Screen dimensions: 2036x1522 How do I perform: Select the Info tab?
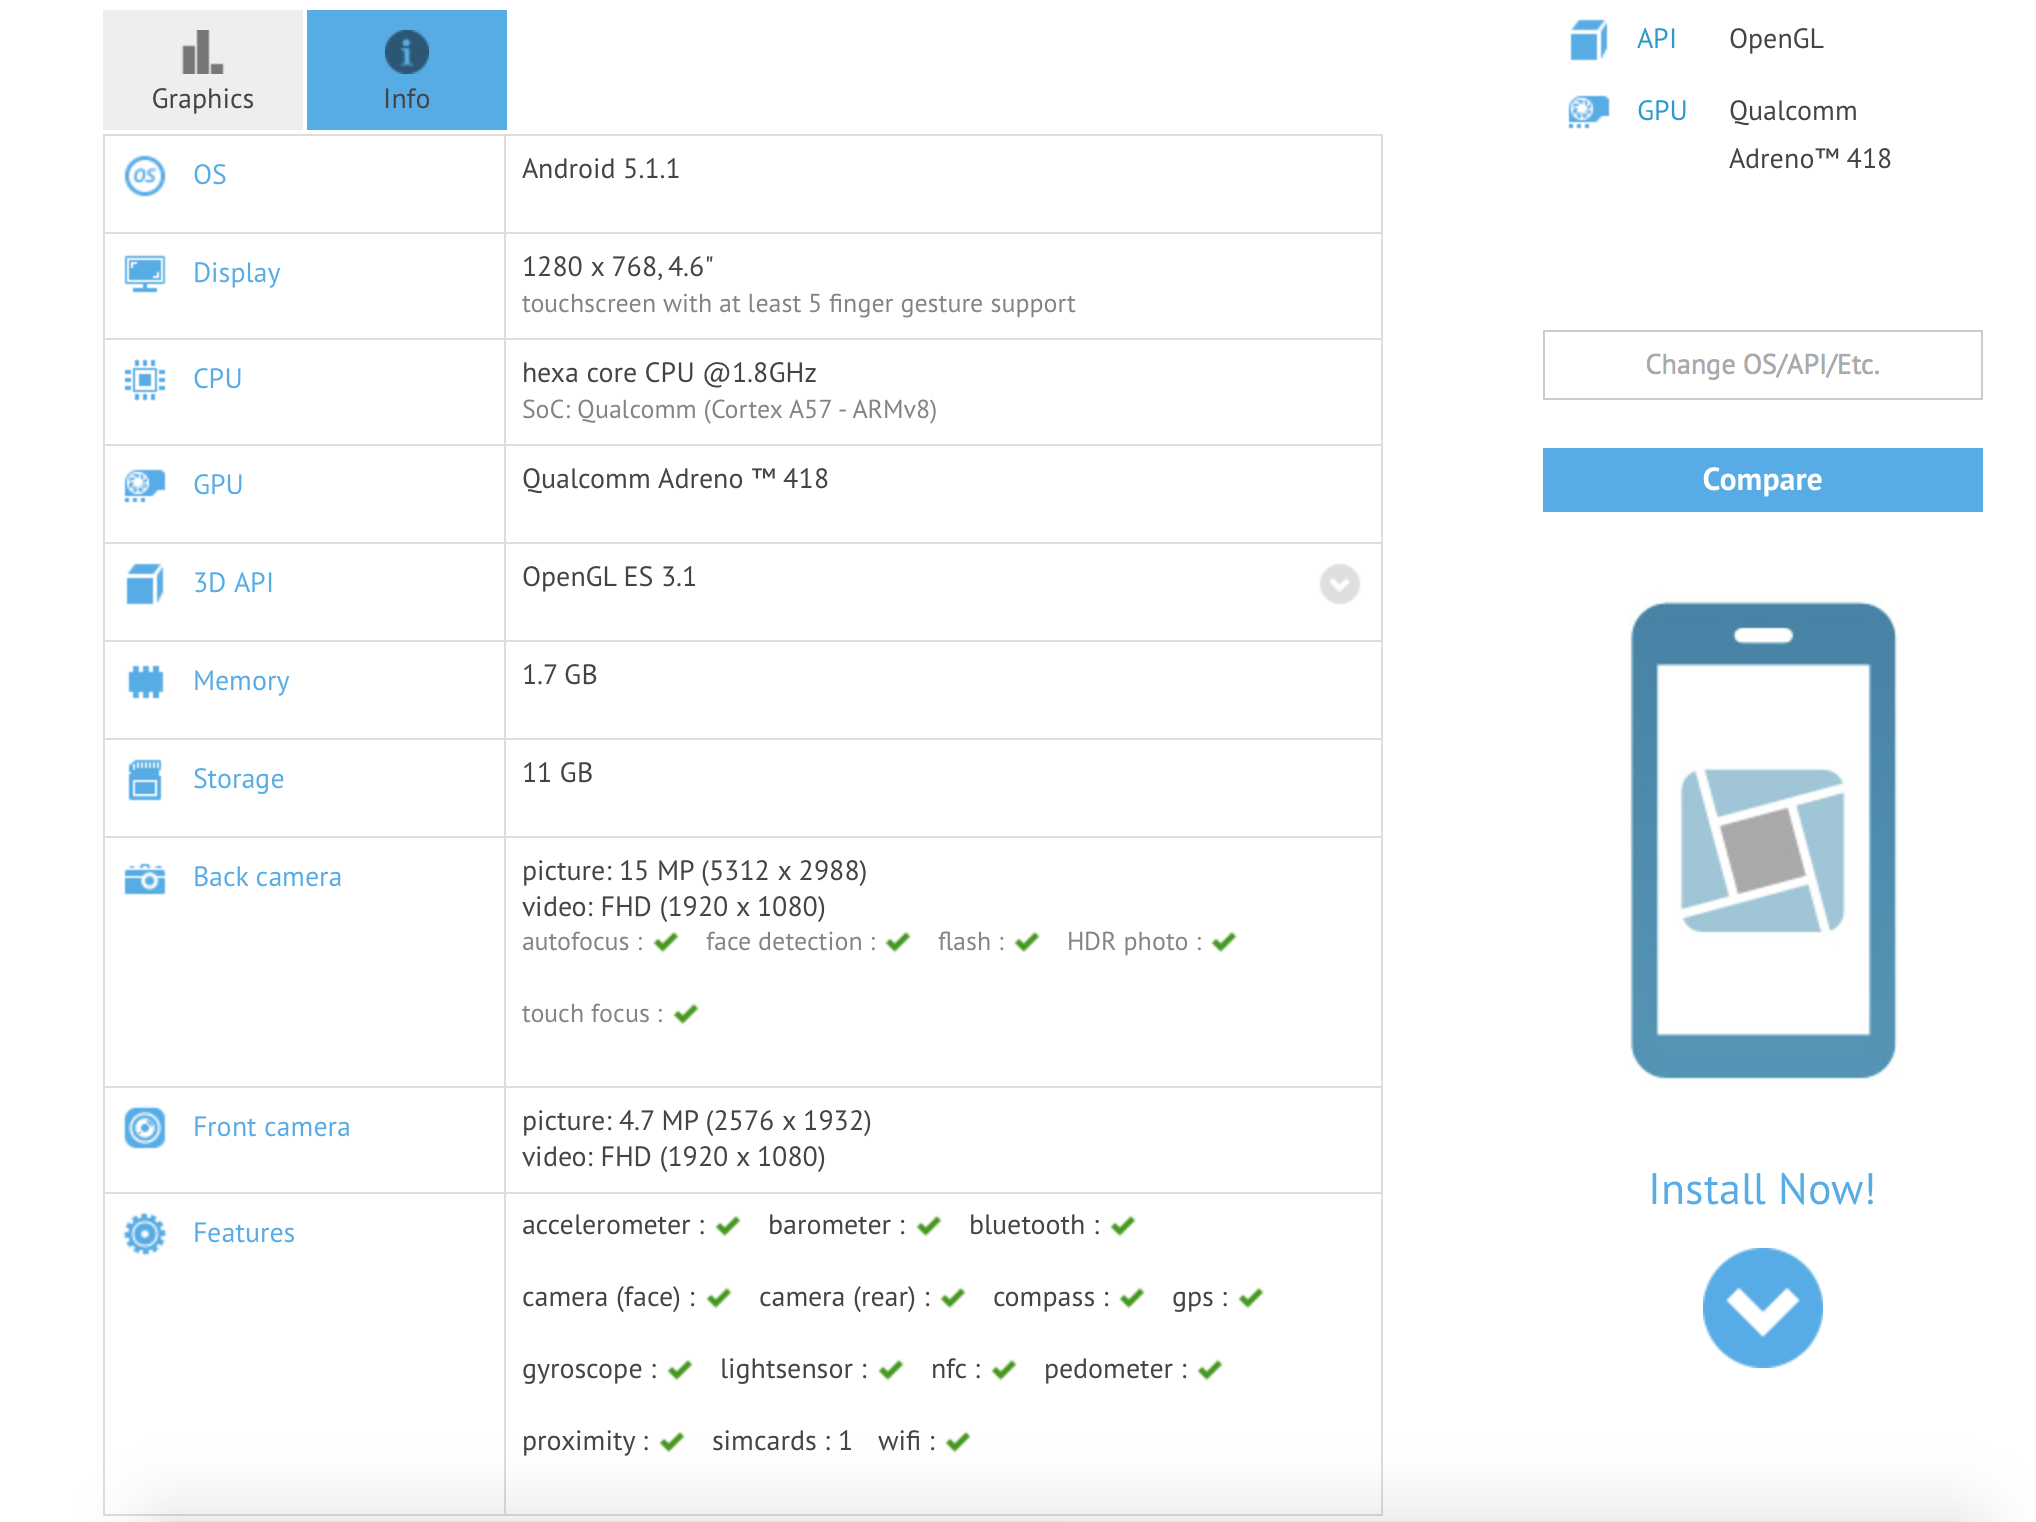tap(407, 70)
